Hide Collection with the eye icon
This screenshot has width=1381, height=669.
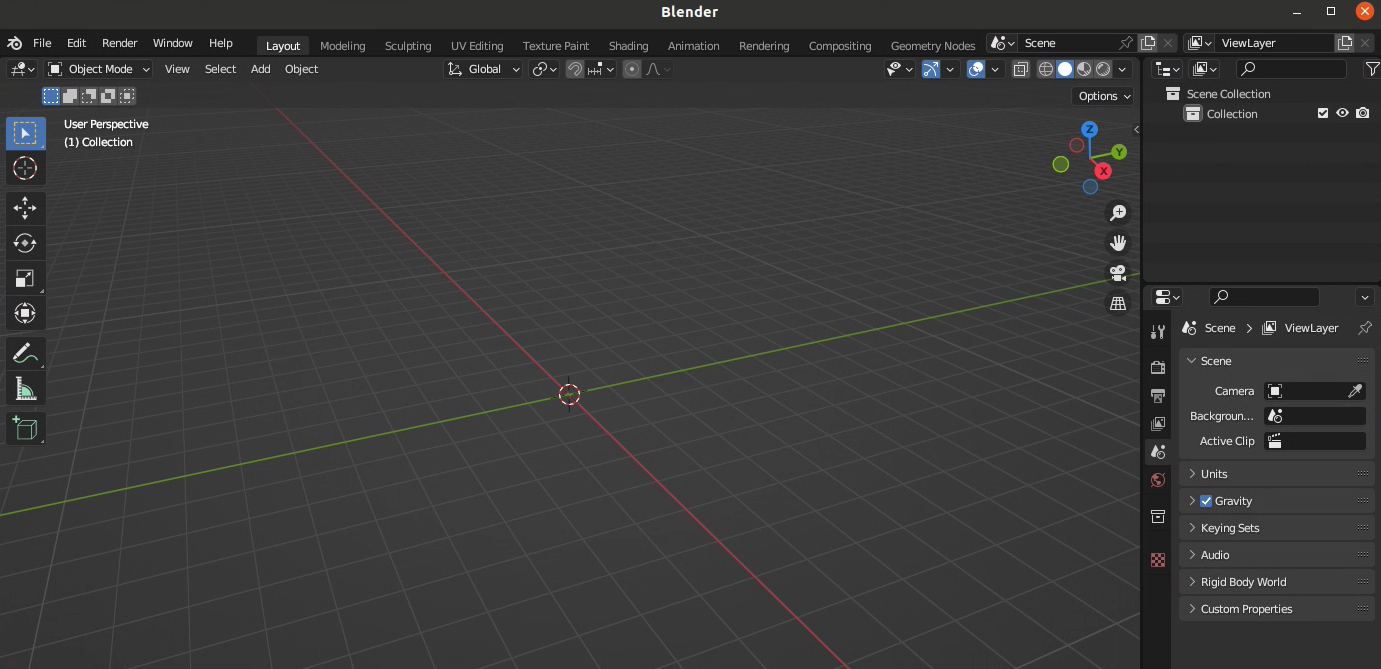coord(1343,114)
